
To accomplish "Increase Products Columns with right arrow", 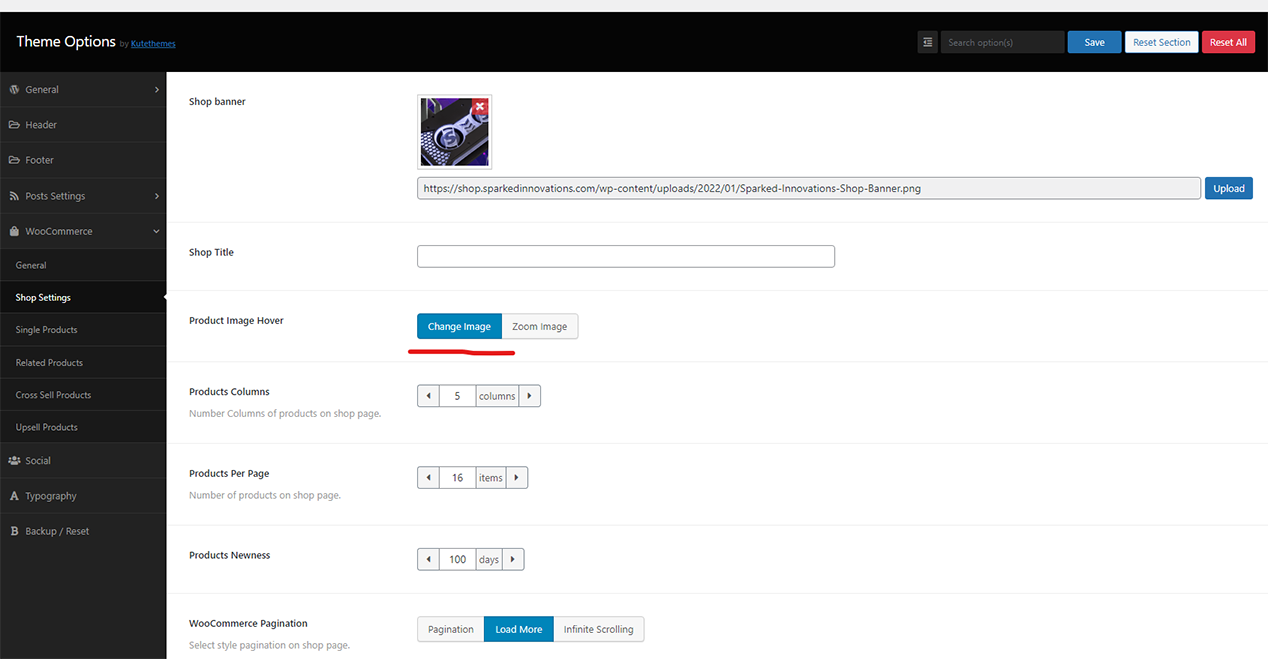I will click(x=530, y=396).
